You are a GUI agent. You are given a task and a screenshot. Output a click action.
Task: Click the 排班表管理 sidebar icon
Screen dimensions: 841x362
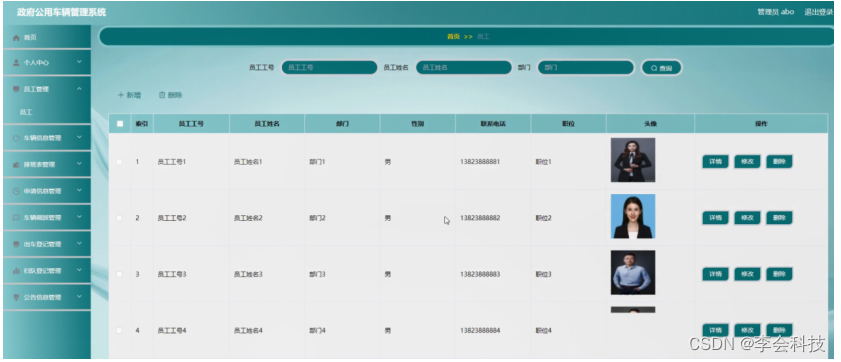16,165
